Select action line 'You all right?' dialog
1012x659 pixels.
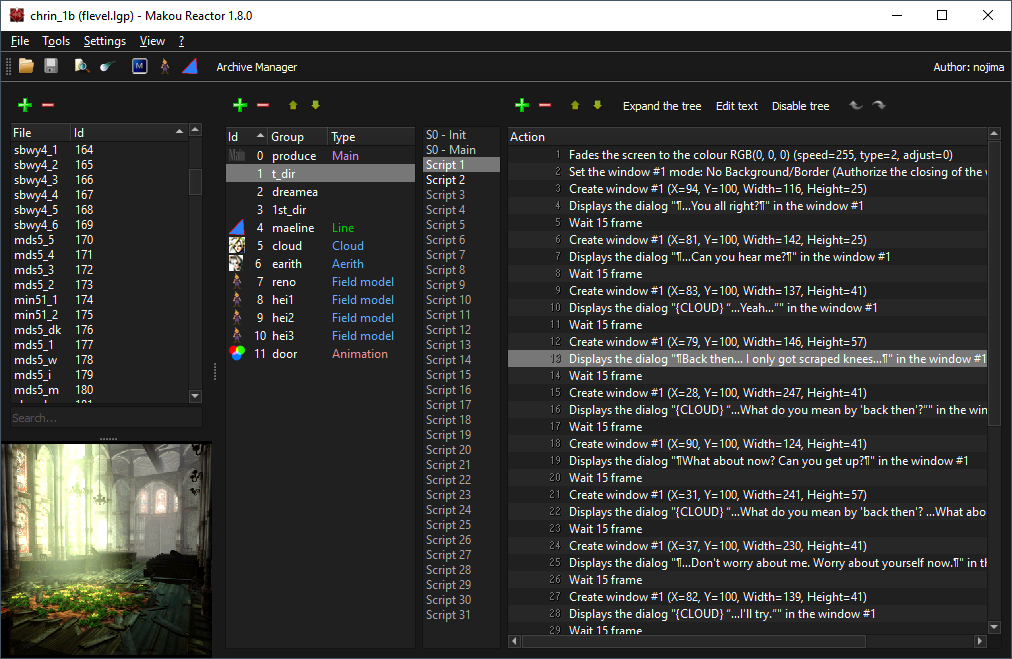pyautogui.click(x=747, y=206)
